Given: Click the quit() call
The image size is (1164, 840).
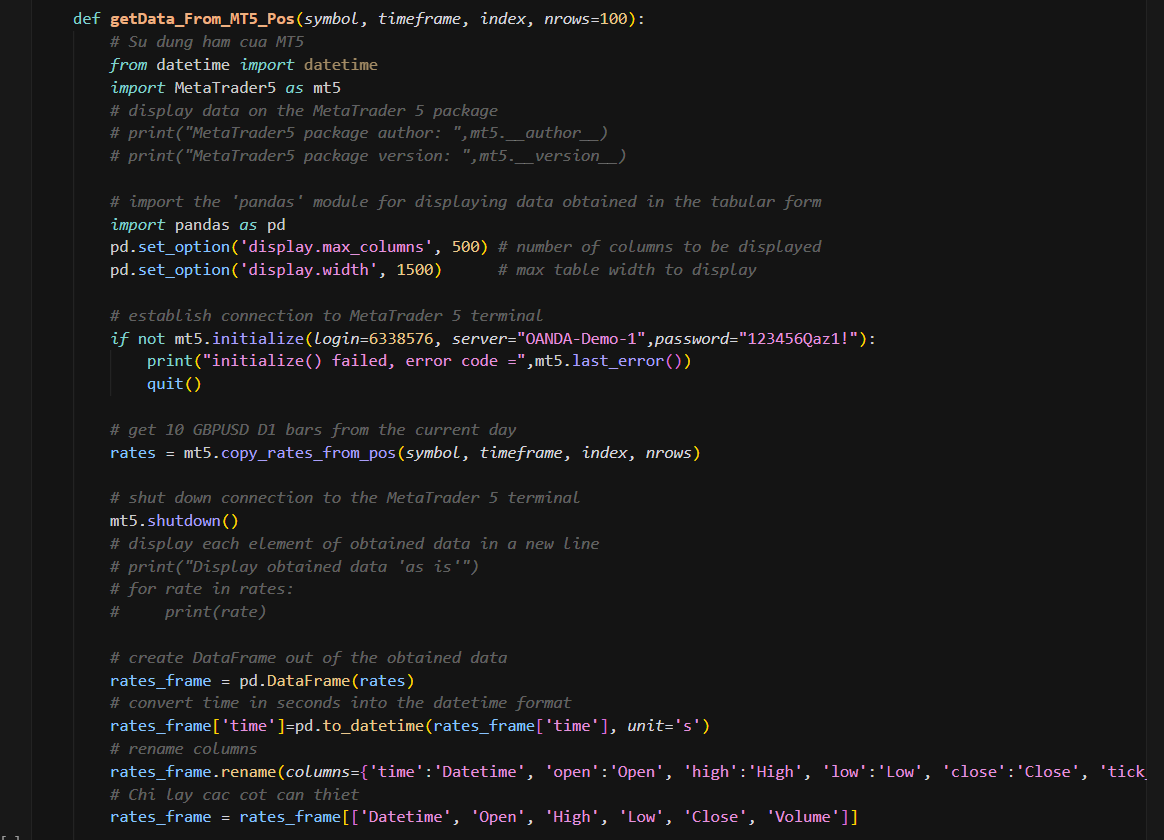Looking at the screenshot, I should pyautogui.click(x=173, y=384).
